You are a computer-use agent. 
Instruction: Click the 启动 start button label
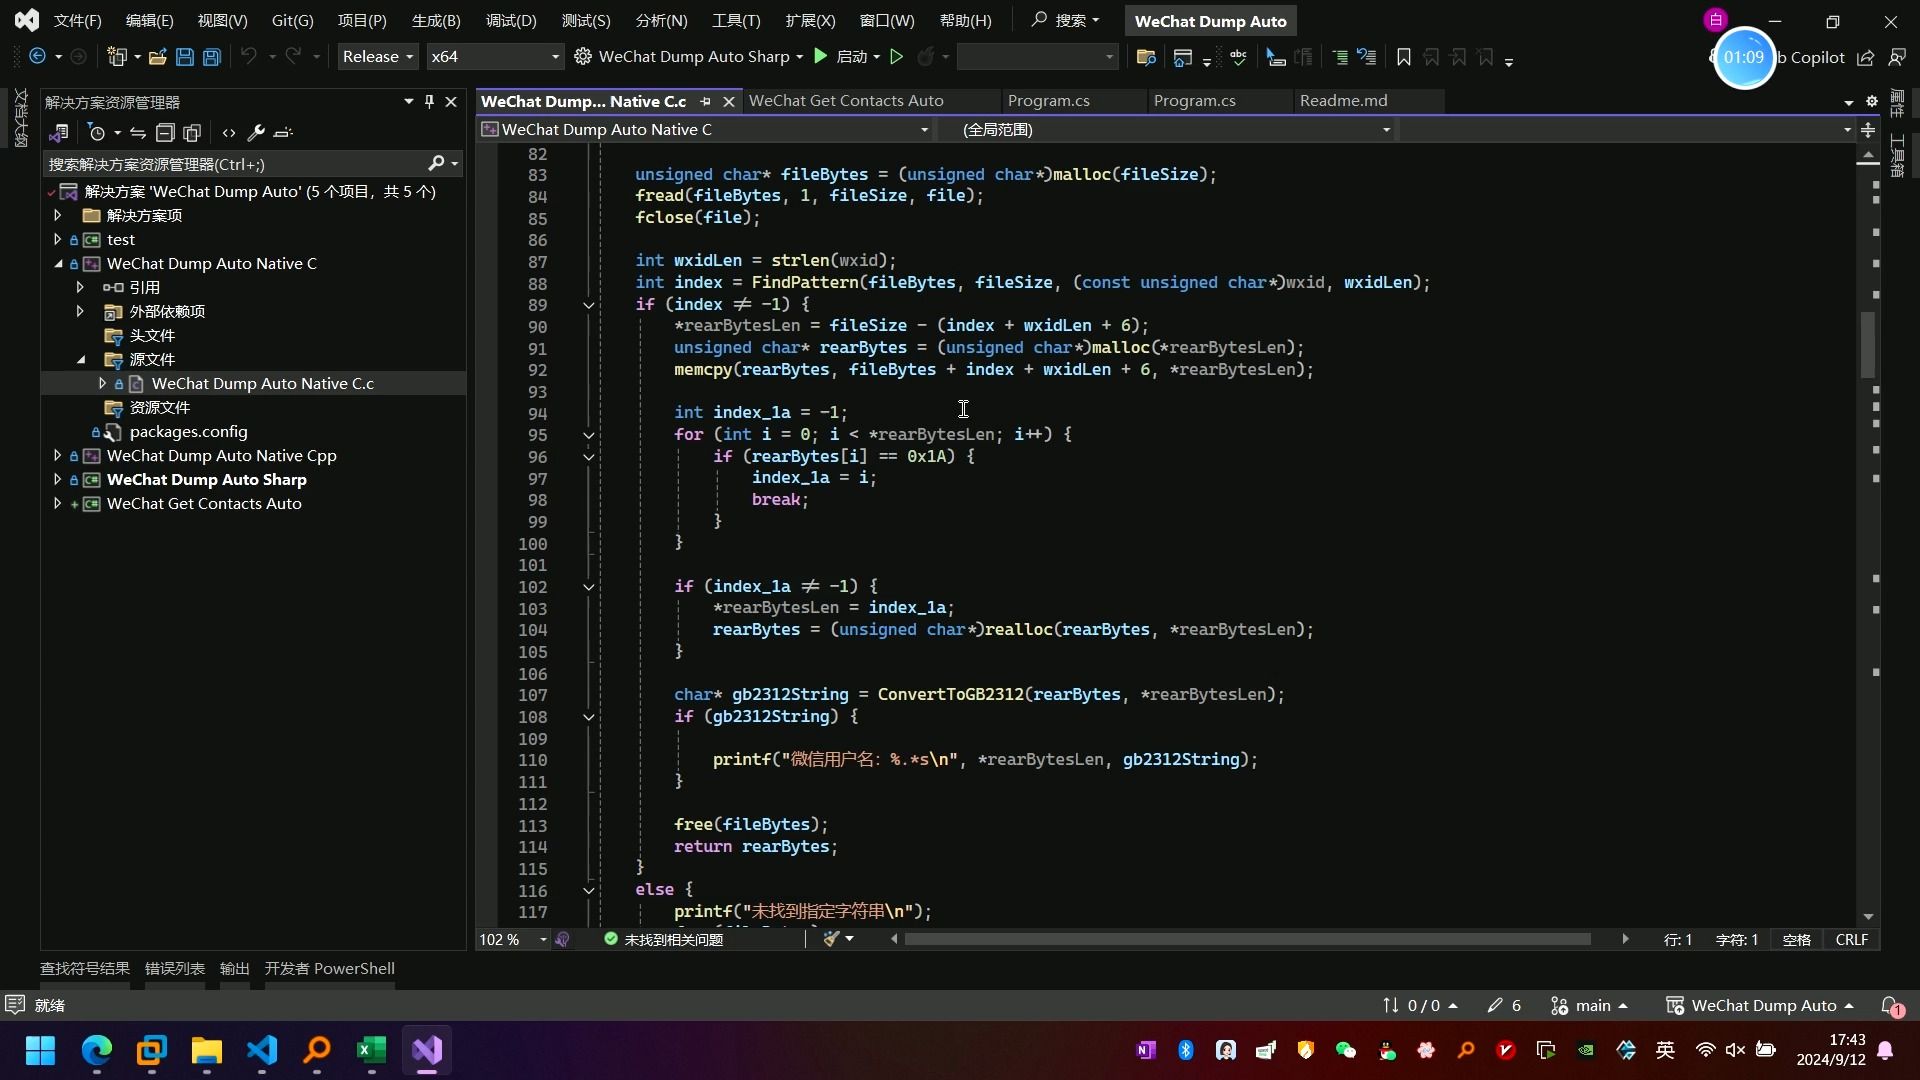click(851, 57)
